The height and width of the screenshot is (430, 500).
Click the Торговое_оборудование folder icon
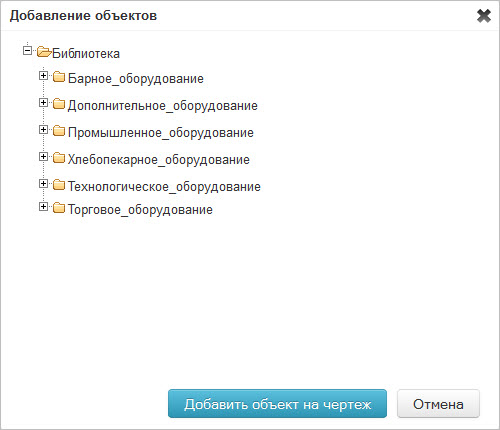[x=59, y=208]
